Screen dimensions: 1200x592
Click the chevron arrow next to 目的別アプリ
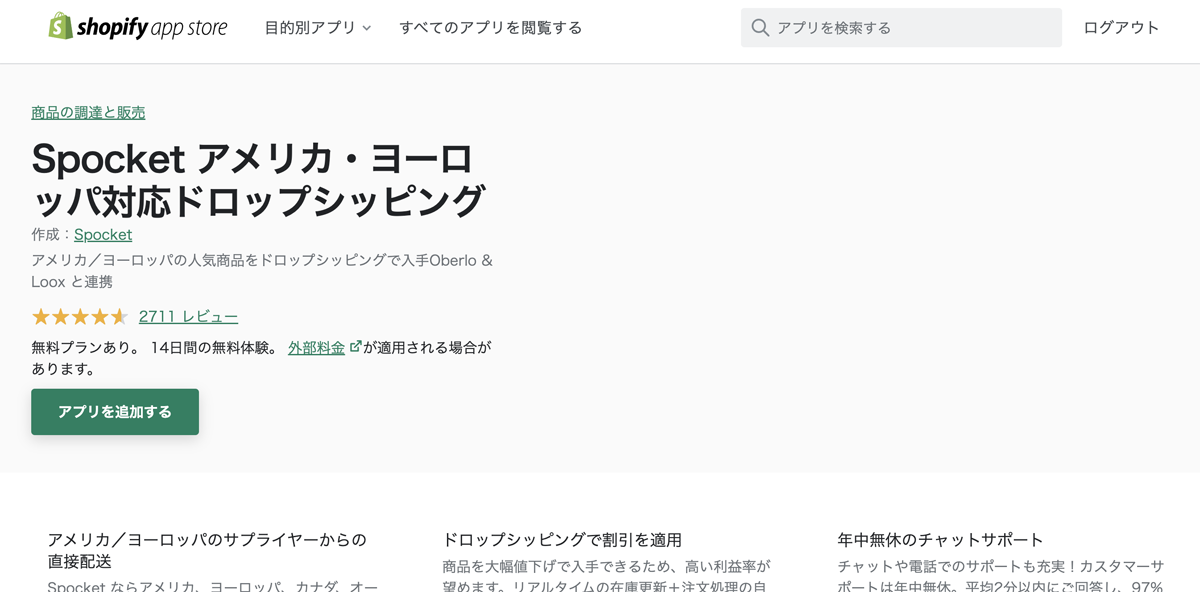click(367, 28)
